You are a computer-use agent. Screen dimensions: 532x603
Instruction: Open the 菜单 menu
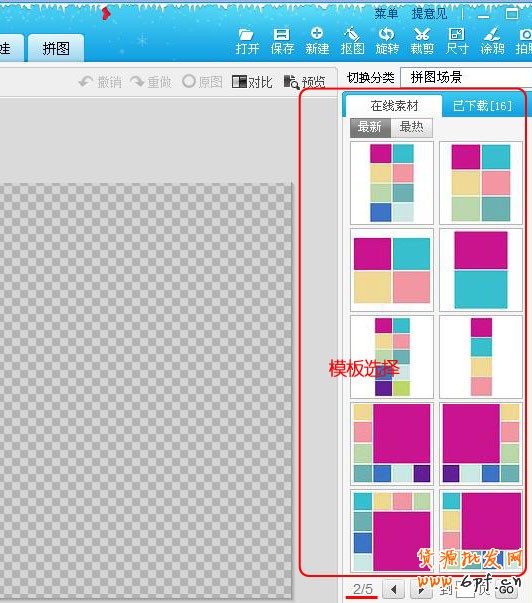tap(386, 14)
